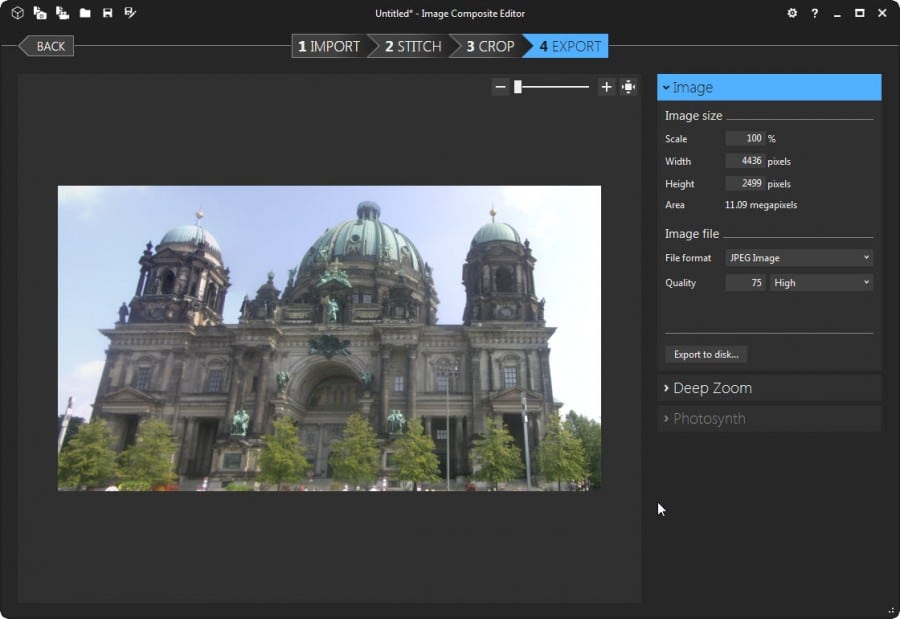Click the Back button
The image size is (900, 619).
tap(46, 46)
